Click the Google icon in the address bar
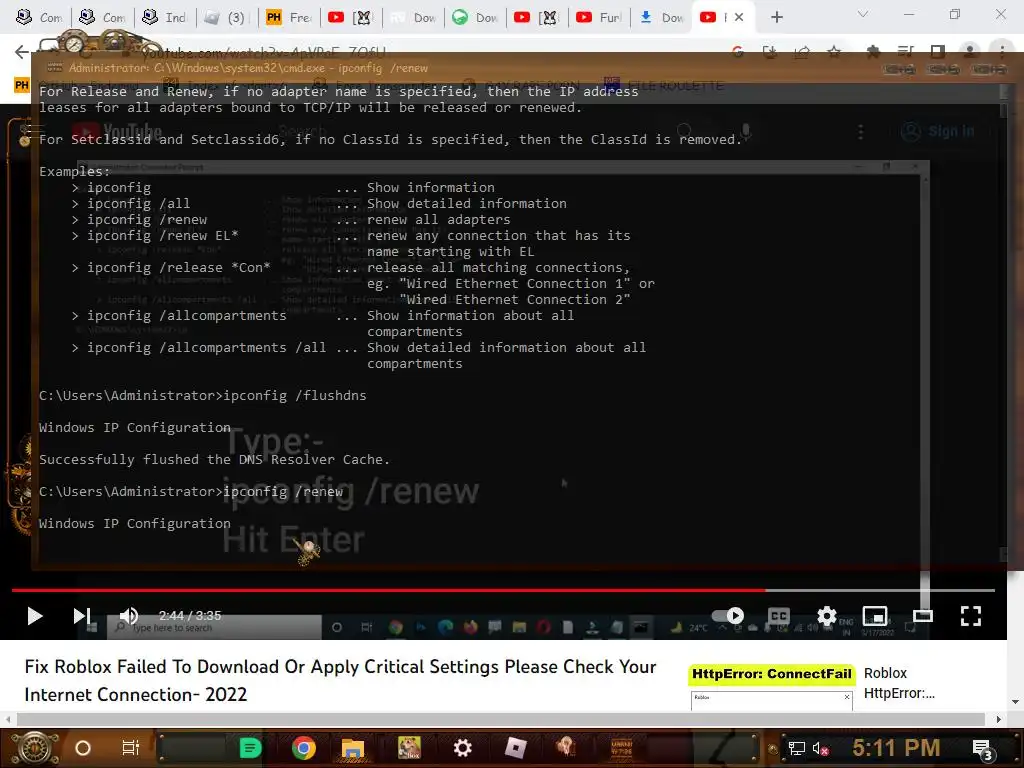The width and height of the screenshot is (1024, 768). (738, 52)
